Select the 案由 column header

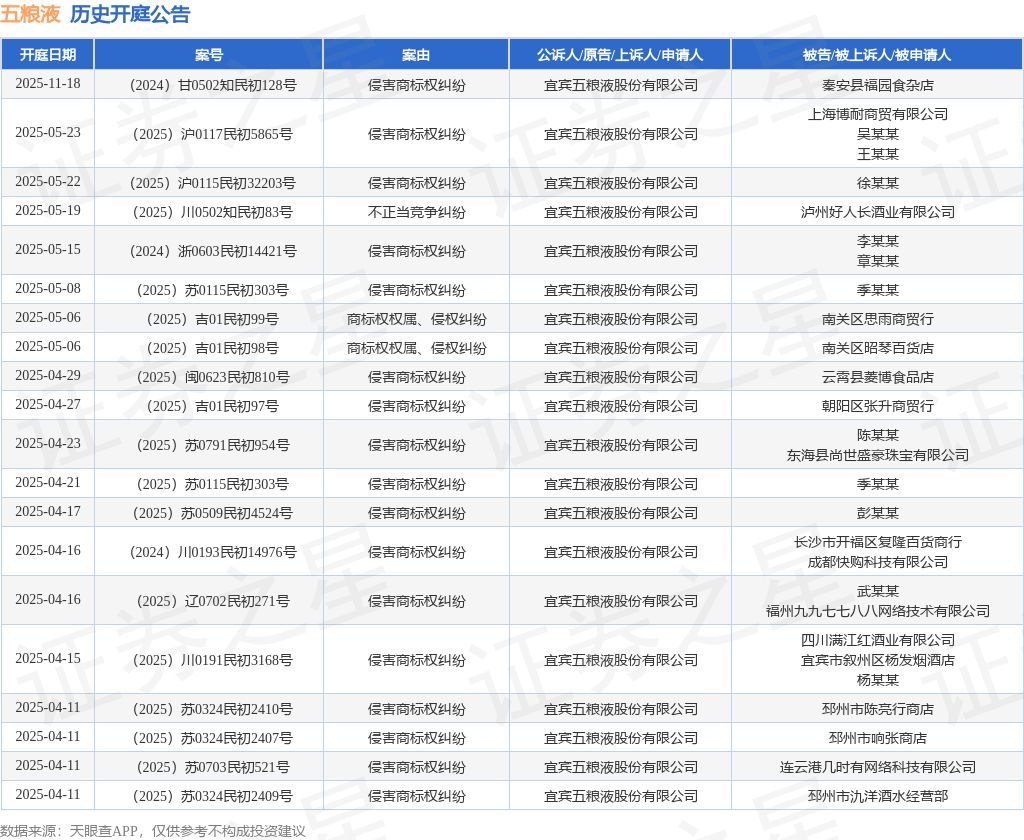[x=416, y=55]
